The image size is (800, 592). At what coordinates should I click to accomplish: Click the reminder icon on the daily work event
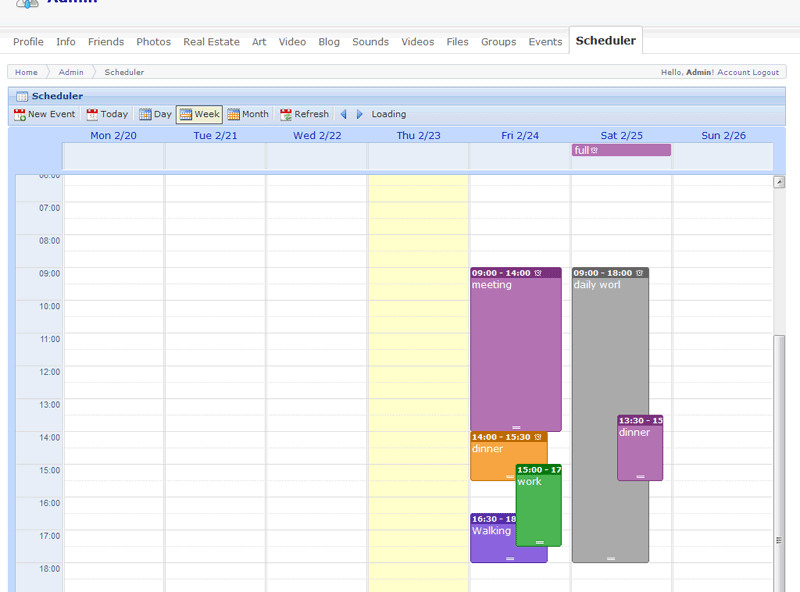(x=639, y=273)
